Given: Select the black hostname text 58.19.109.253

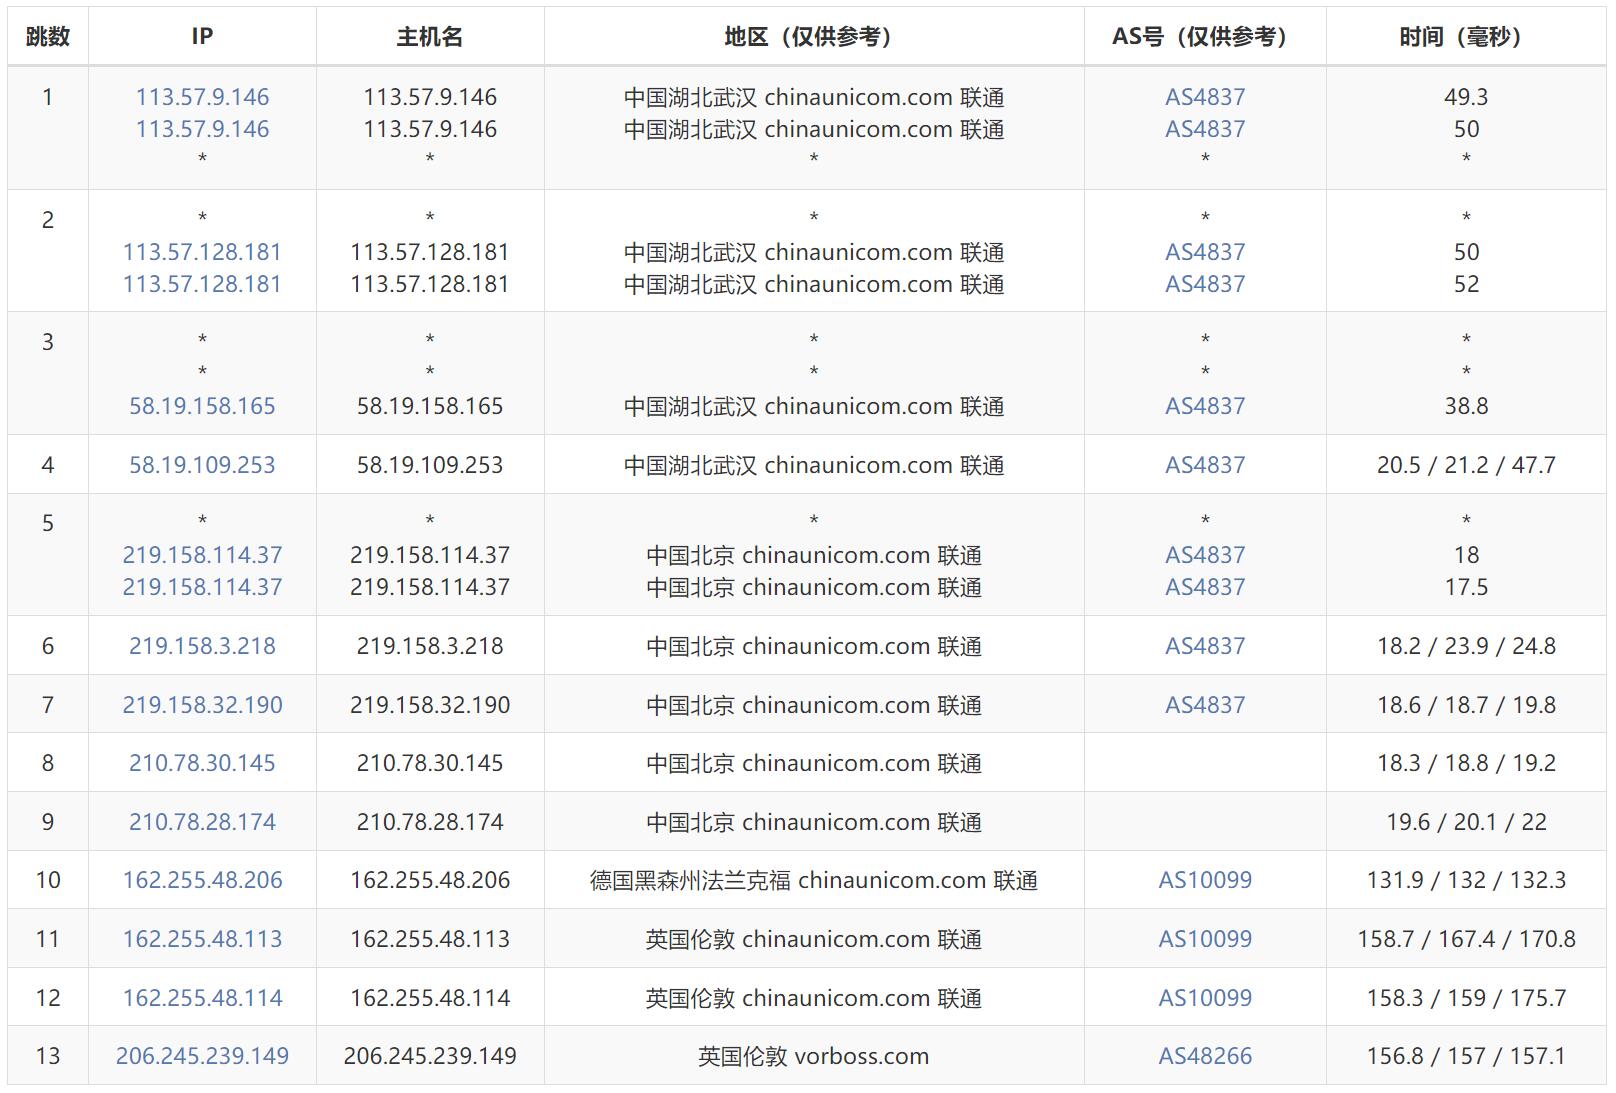Looking at the screenshot, I should click(x=430, y=465).
